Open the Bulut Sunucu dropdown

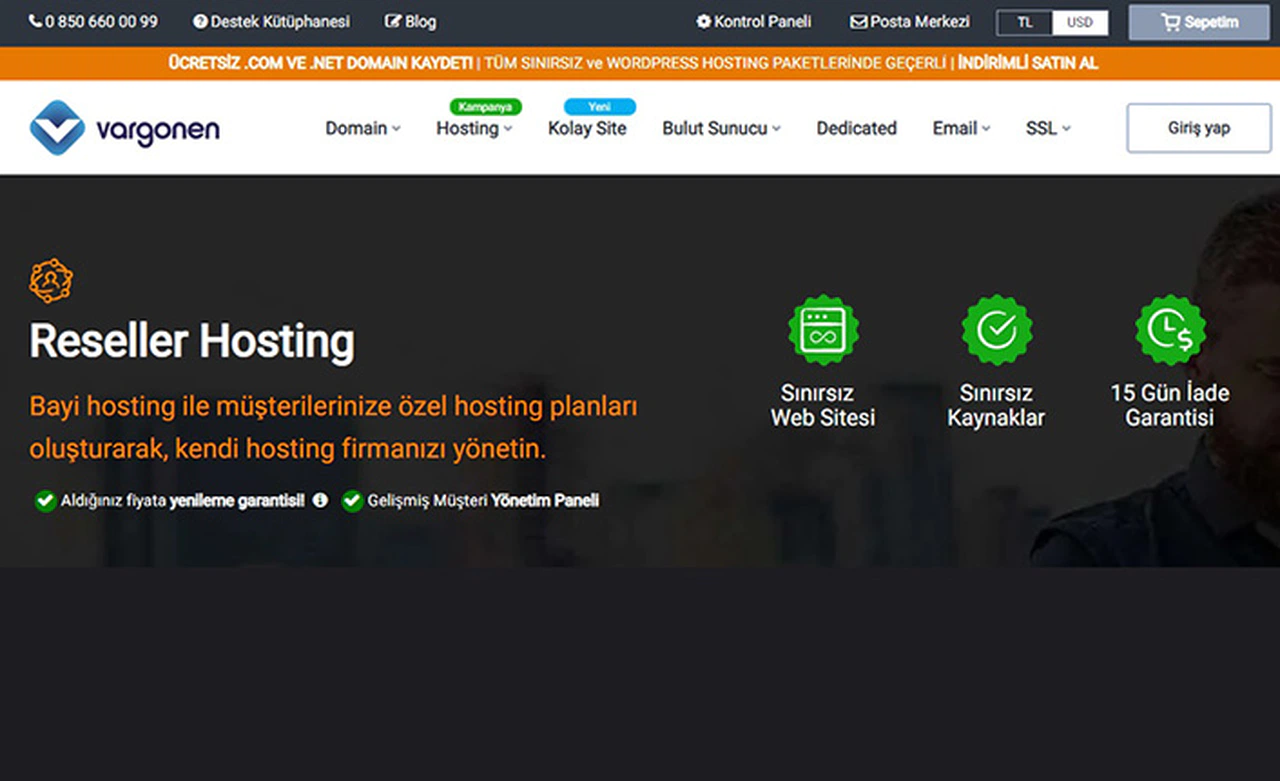(x=721, y=128)
